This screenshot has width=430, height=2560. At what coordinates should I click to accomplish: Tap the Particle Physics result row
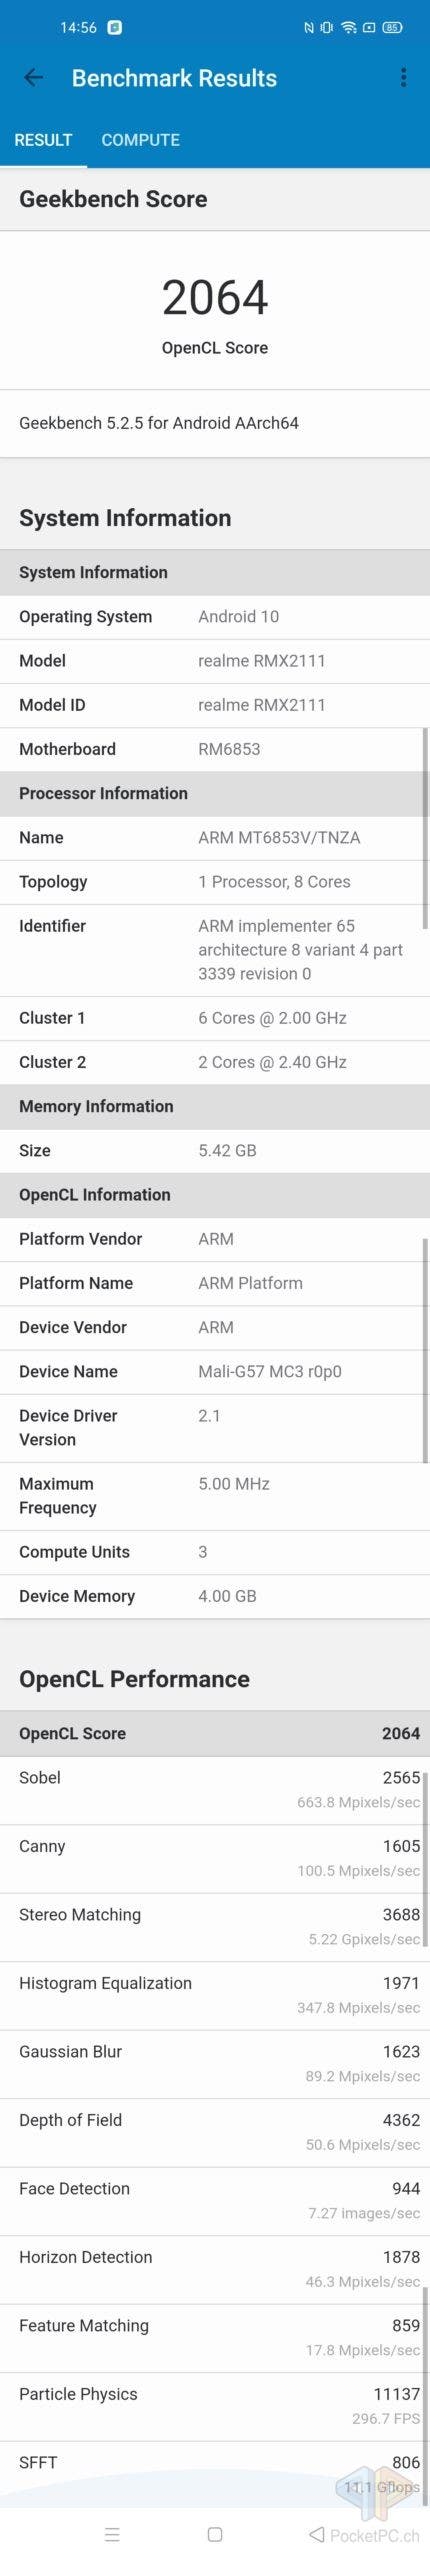pyautogui.click(x=215, y=2407)
